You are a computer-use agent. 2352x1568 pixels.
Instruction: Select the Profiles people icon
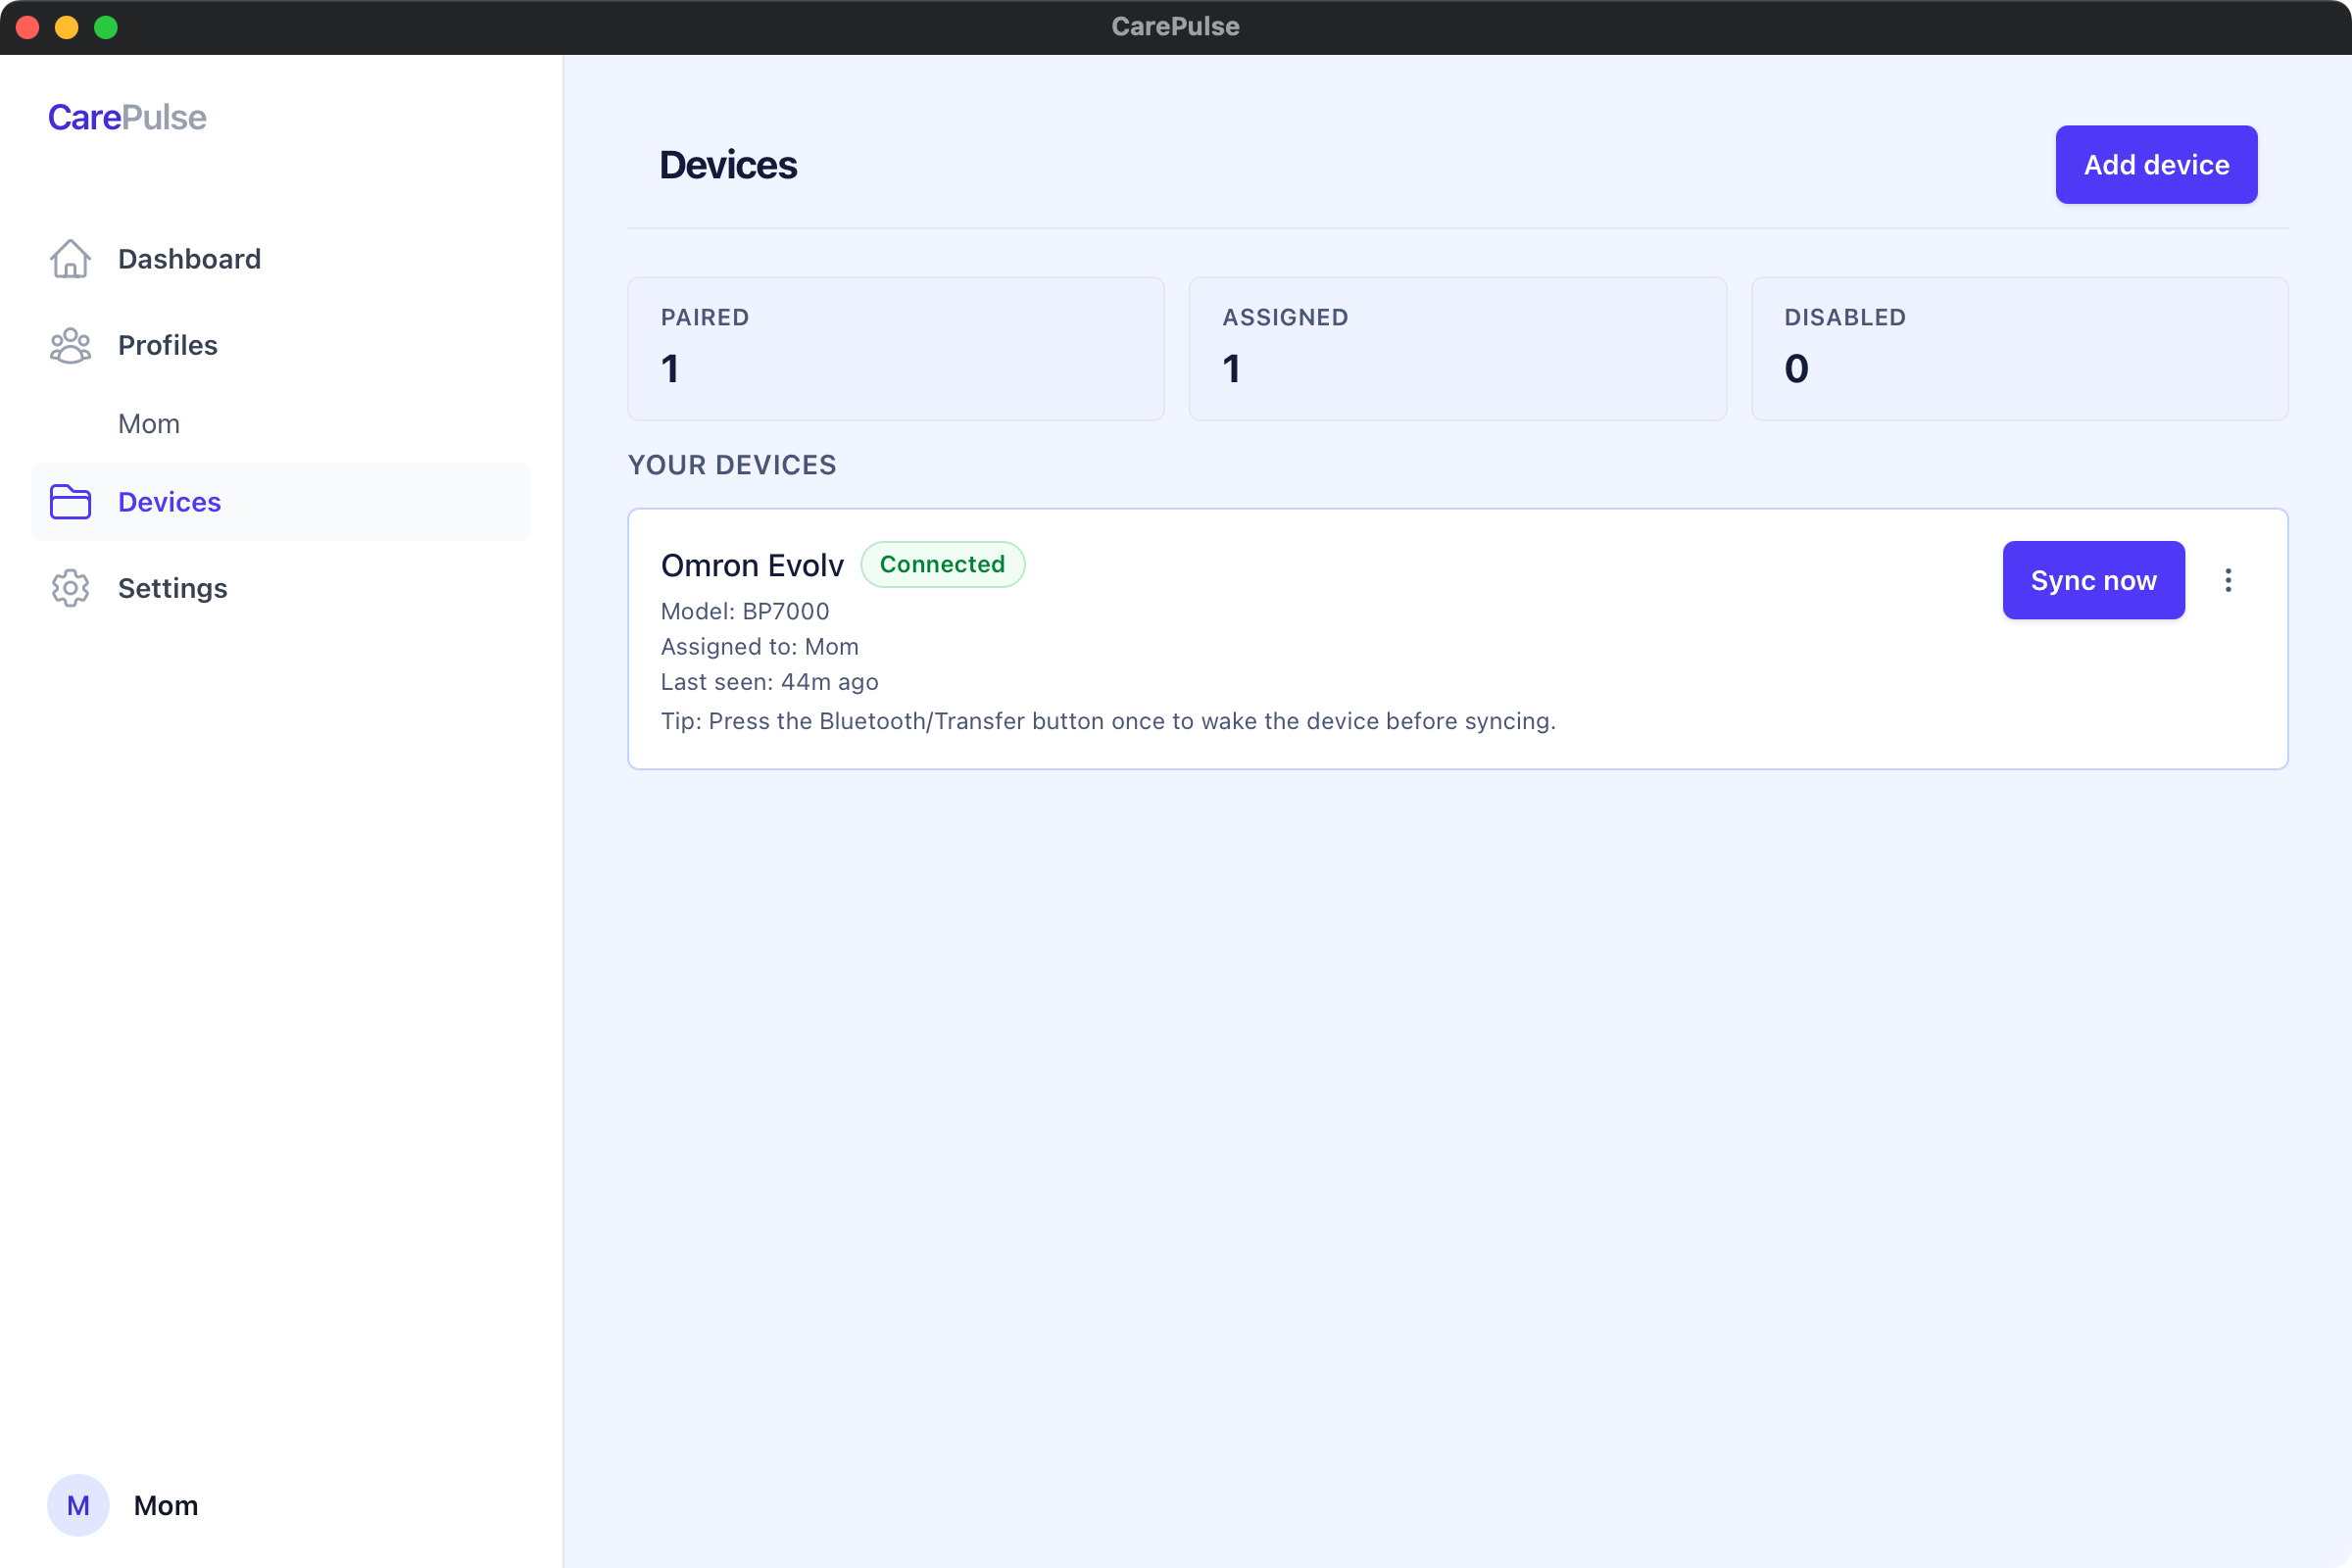(x=70, y=345)
